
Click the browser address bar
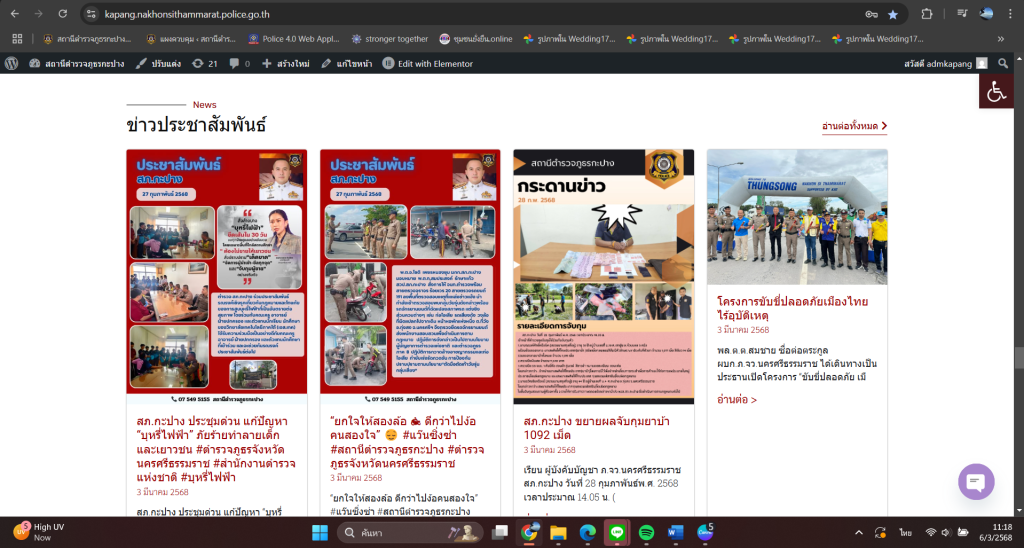450,14
